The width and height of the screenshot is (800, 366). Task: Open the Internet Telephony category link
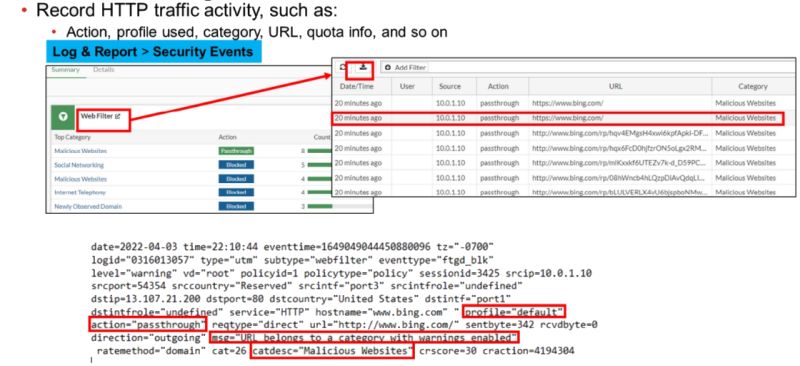click(x=80, y=192)
